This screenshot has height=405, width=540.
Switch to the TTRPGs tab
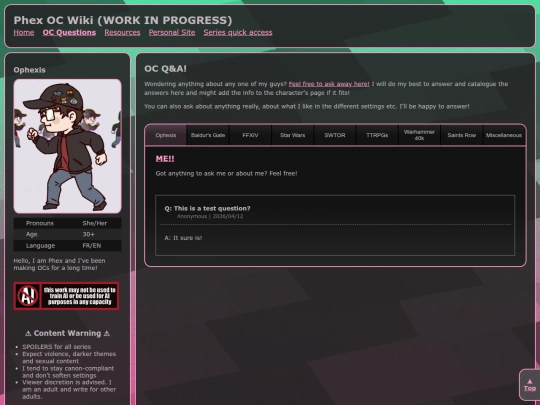click(x=377, y=135)
